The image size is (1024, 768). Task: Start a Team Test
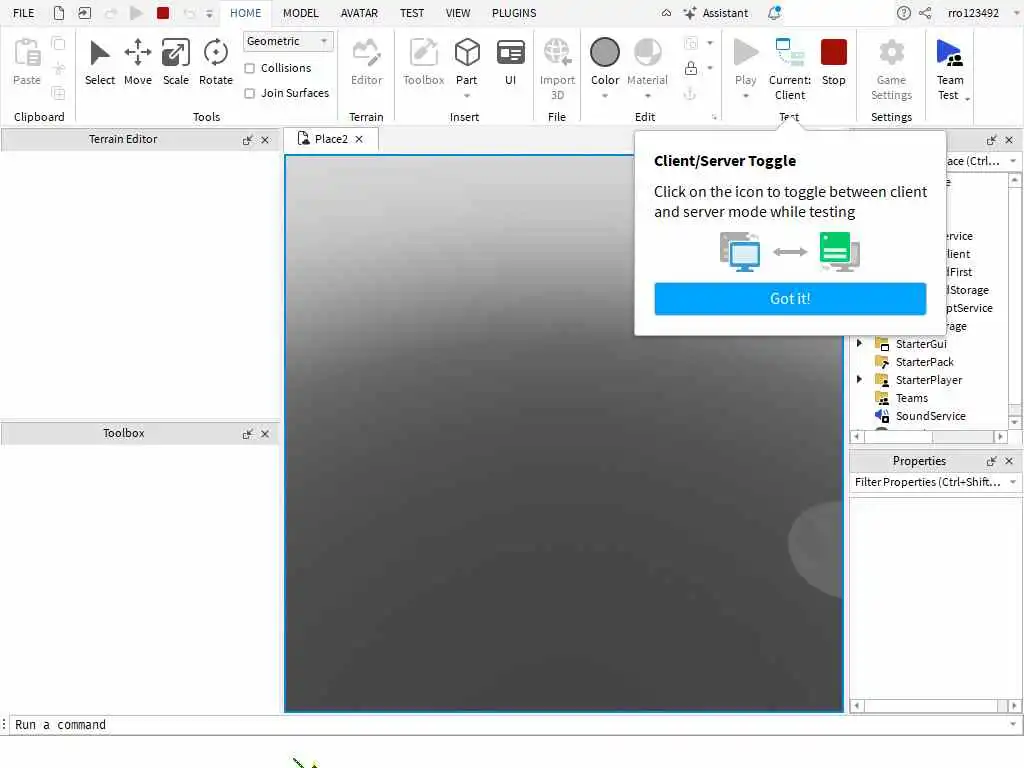click(950, 69)
